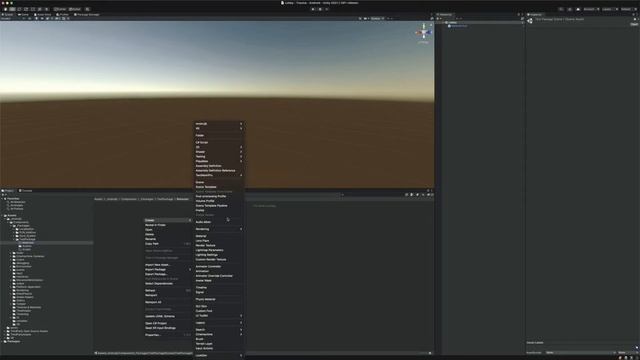Screen dimensions: 640x360
Task: Choose Select Dependencies from context menu
Action: [167, 284]
